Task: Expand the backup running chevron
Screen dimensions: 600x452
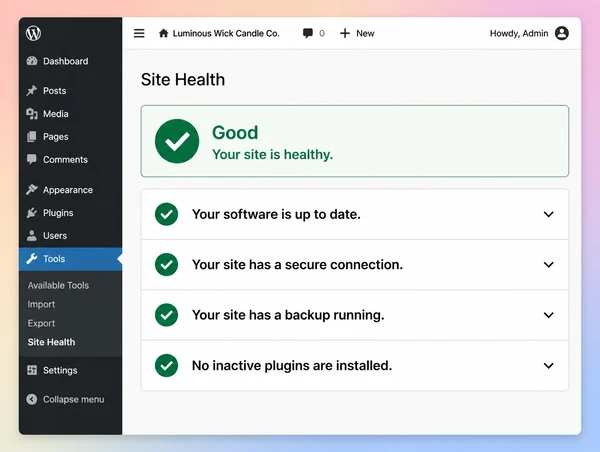Action: click(x=549, y=315)
